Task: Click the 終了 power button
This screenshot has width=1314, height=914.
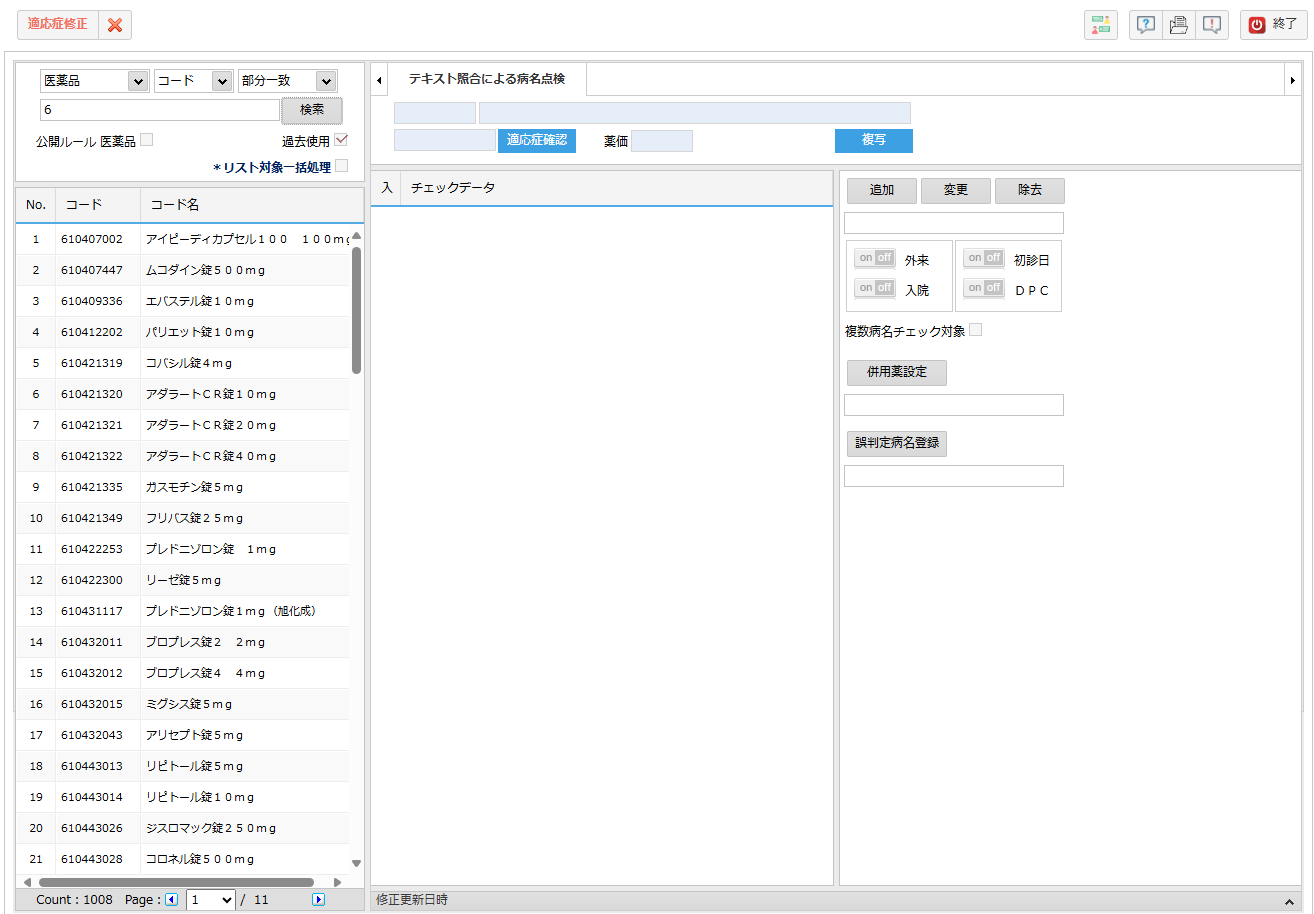Action: pos(1274,25)
